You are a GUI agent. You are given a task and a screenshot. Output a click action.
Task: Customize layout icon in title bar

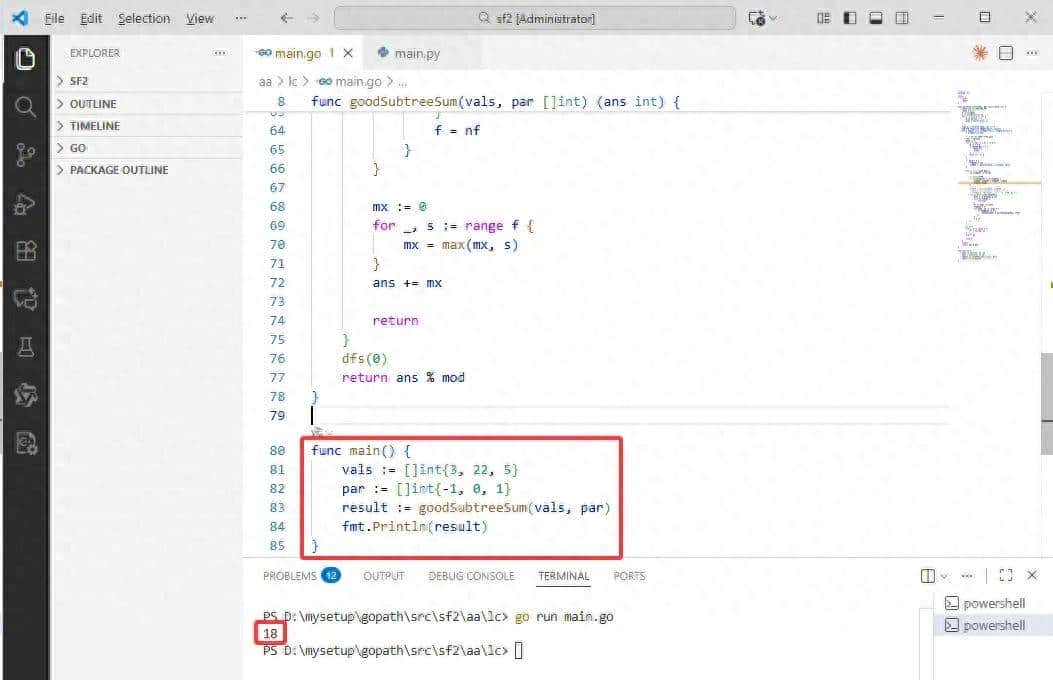pos(823,18)
